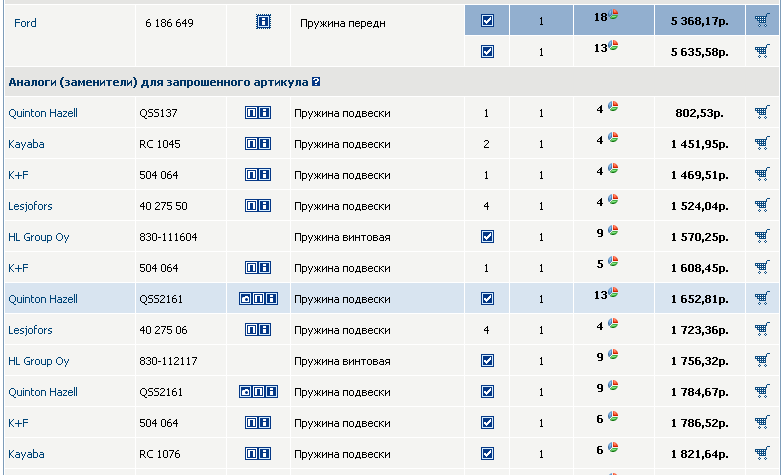Open delivery pie chart in QSS137 row
Viewport: 783px width, 475px height.
(x=613, y=106)
